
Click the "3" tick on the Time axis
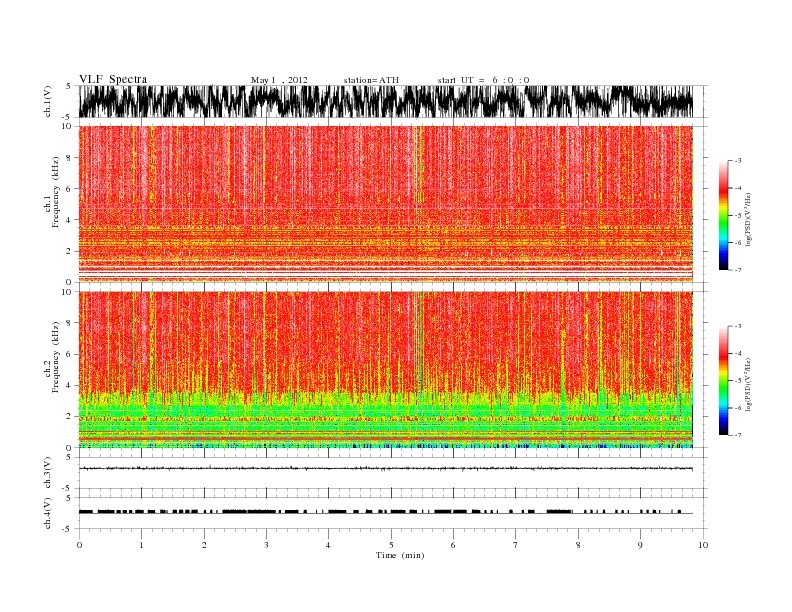(x=266, y=545)
